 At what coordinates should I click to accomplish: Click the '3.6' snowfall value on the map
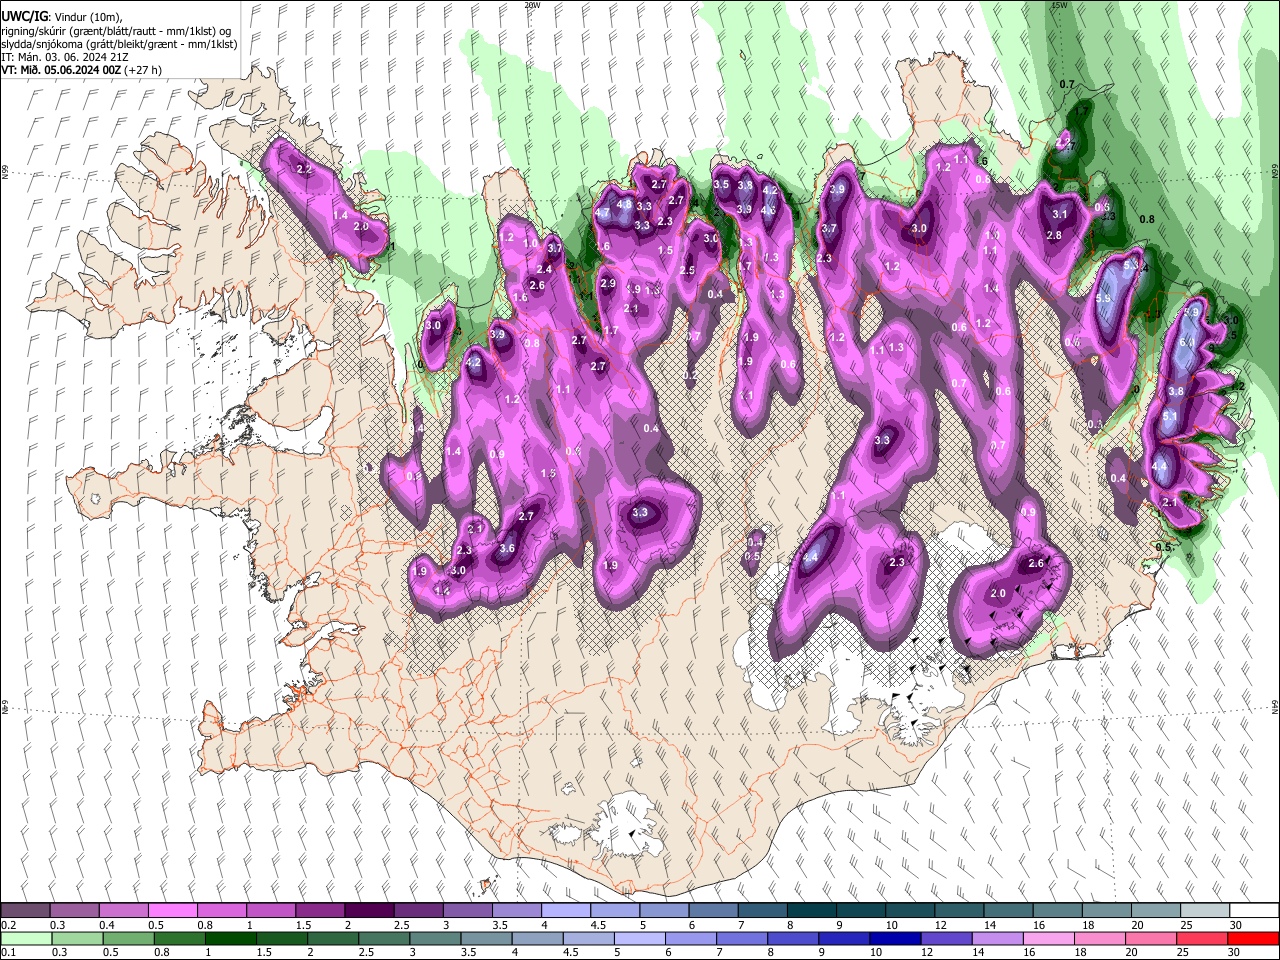(507, 548)
